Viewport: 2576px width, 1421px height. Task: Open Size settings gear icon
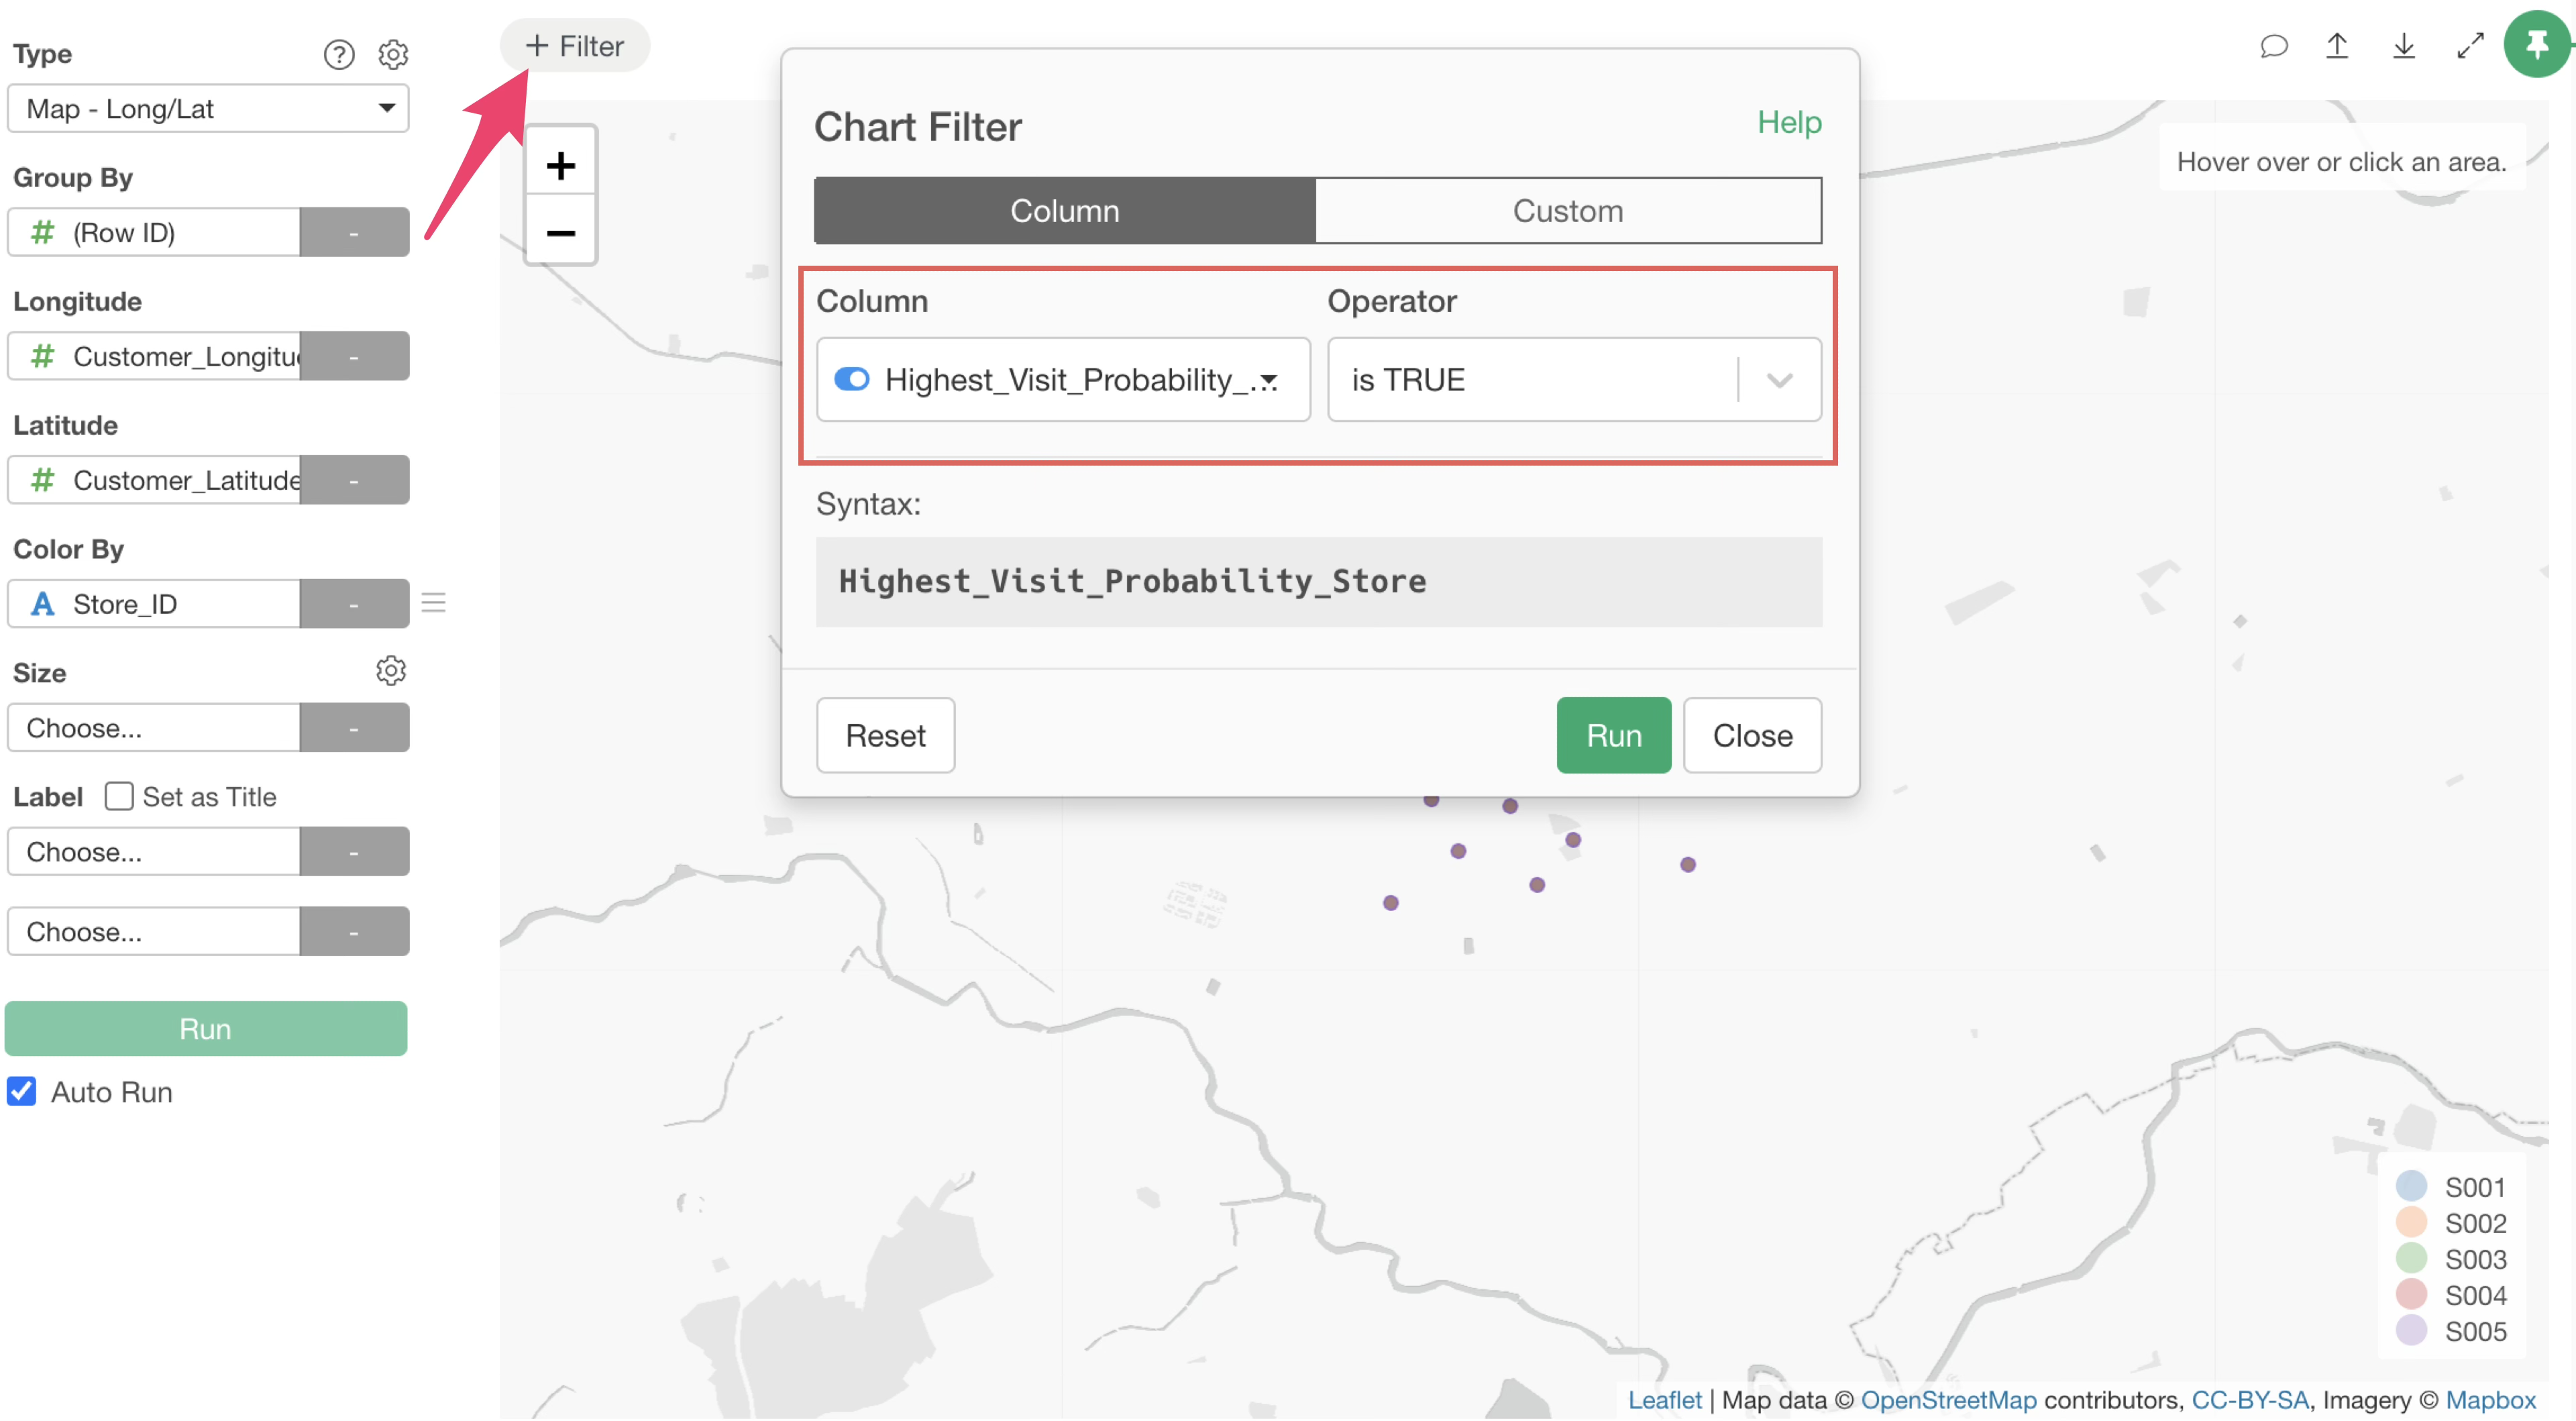click(391, 671)
